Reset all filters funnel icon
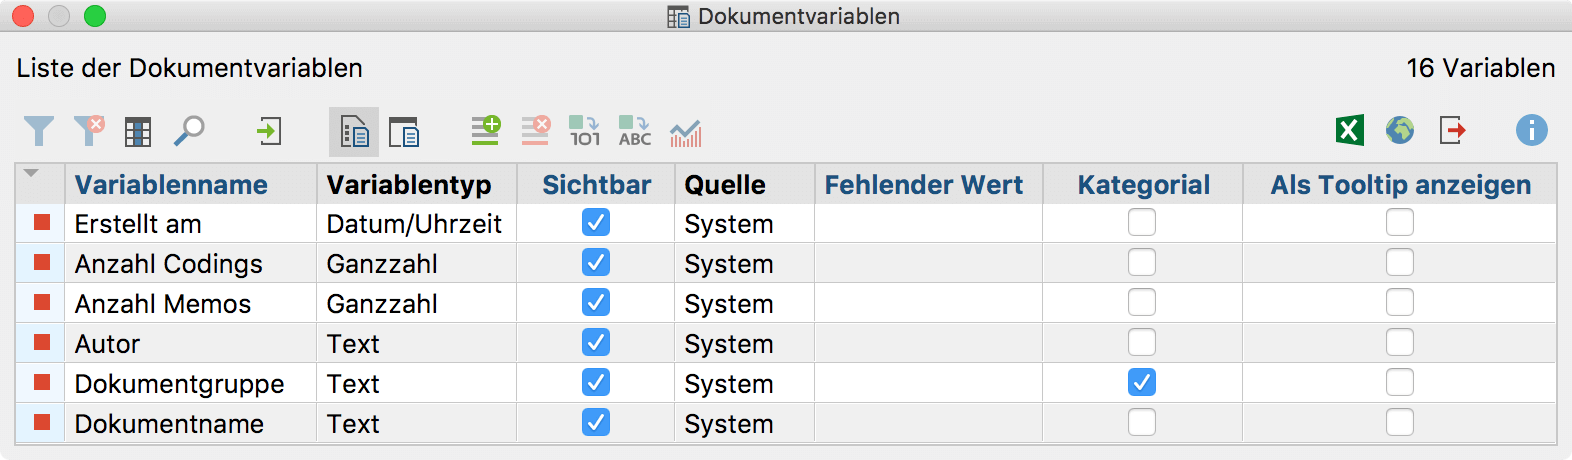The width and height of the screenshot is (1572, 460). pyautogui.click(x=89, y=131)
